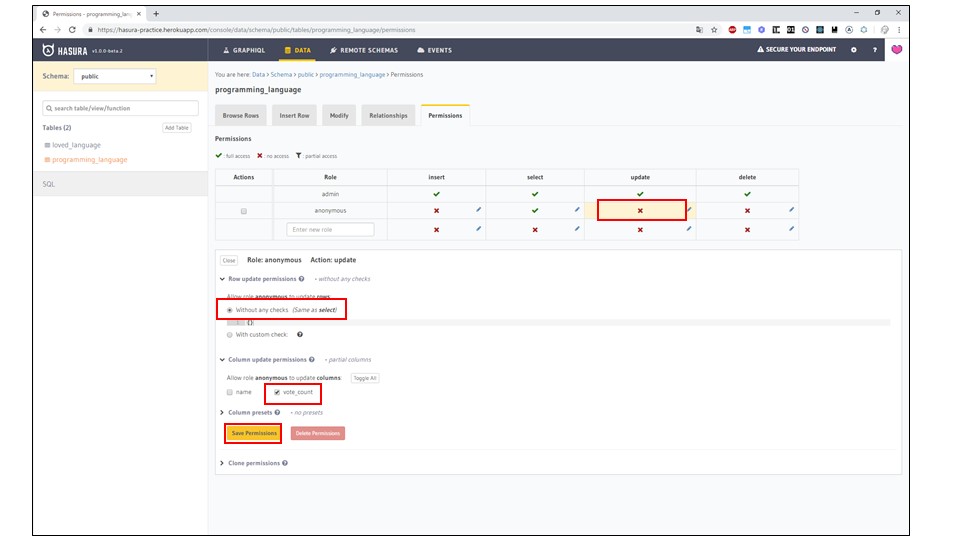Viewport: 960px width, 540px height.
Task: Tick the checkbox in the anonymous role row
Action: [244, 211]
